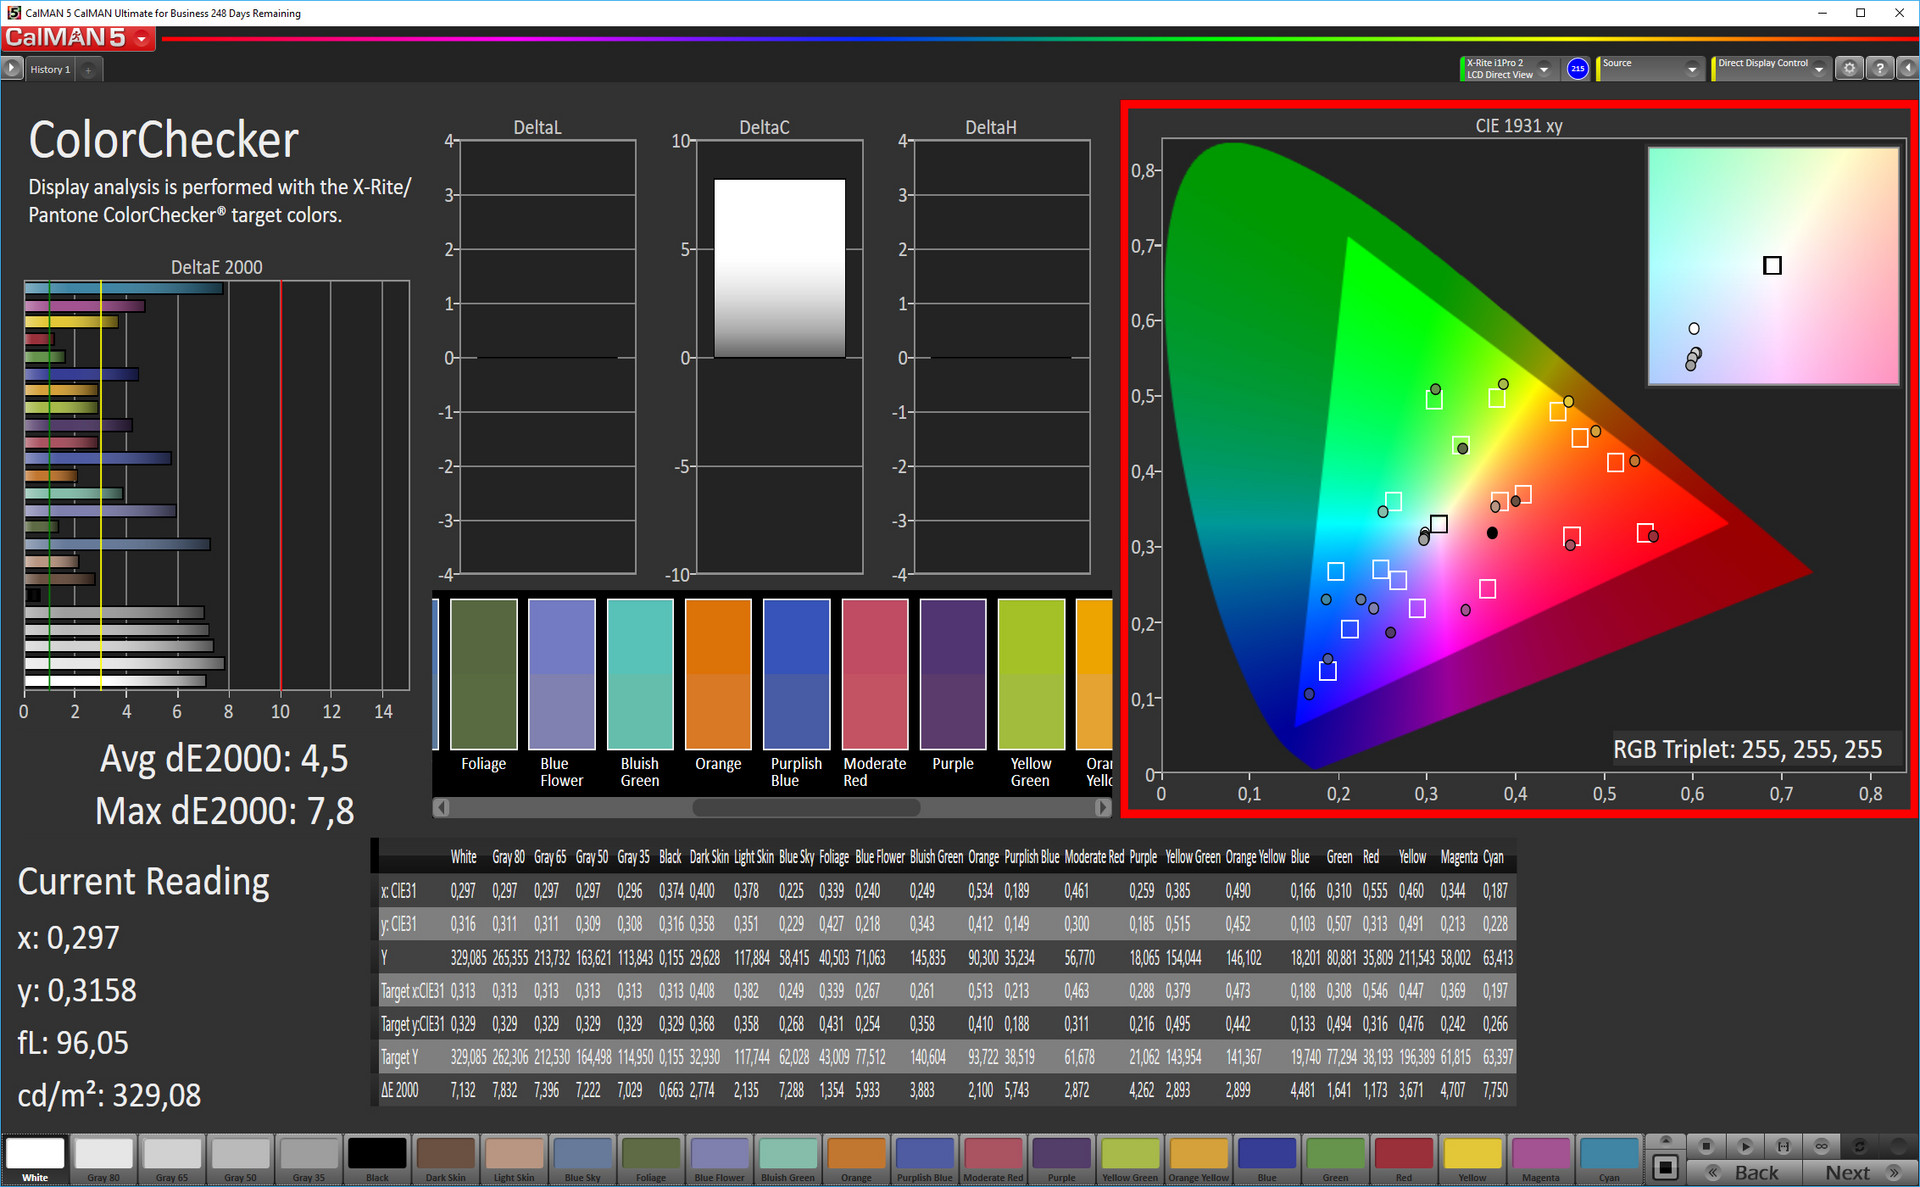Expand the X-Rite i1Pro 2 meter dropdown

[1544, 68]
